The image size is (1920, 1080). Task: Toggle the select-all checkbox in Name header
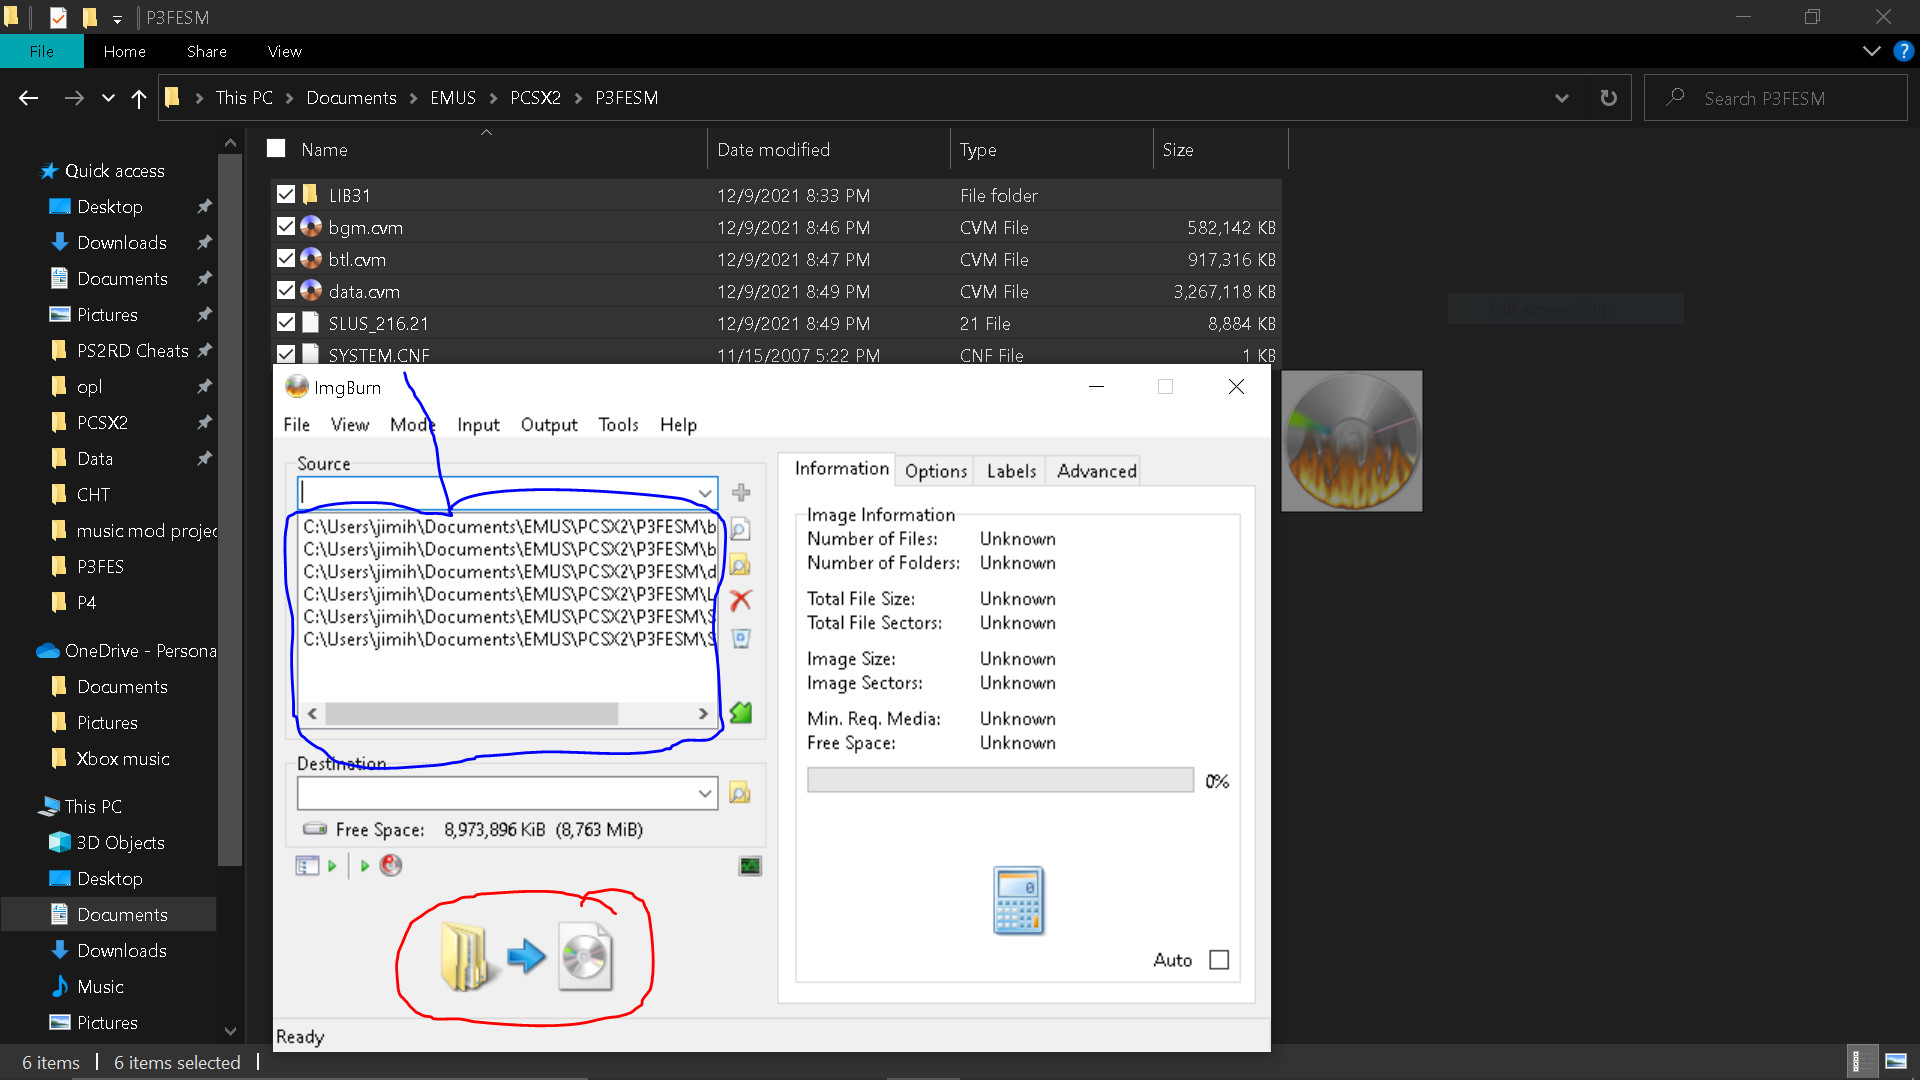[276, 149]
